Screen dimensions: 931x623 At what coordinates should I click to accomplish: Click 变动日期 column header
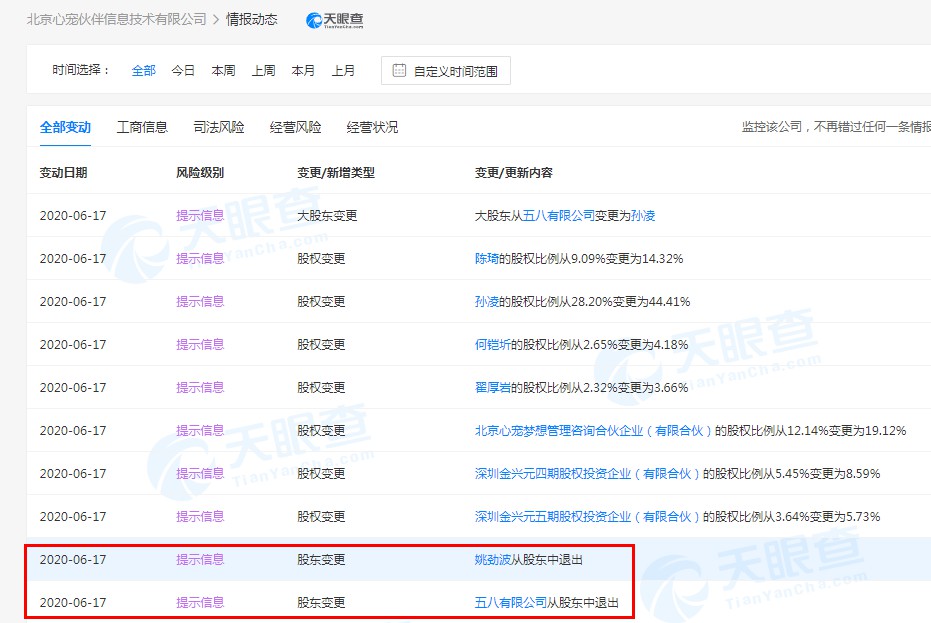[64, 173]
